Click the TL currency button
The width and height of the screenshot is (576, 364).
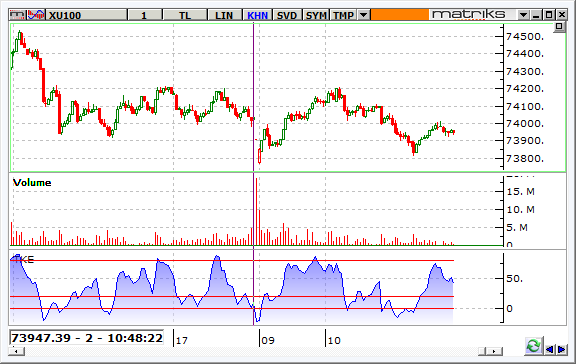click(185, 15)
